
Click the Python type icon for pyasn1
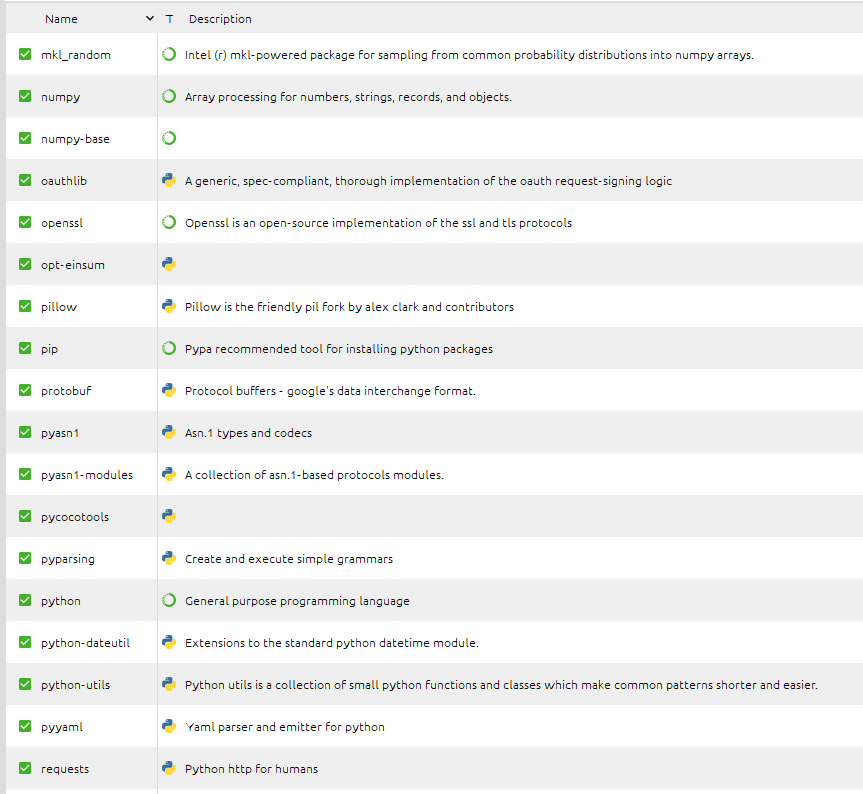pyautogui.click(x=169, y=432)
